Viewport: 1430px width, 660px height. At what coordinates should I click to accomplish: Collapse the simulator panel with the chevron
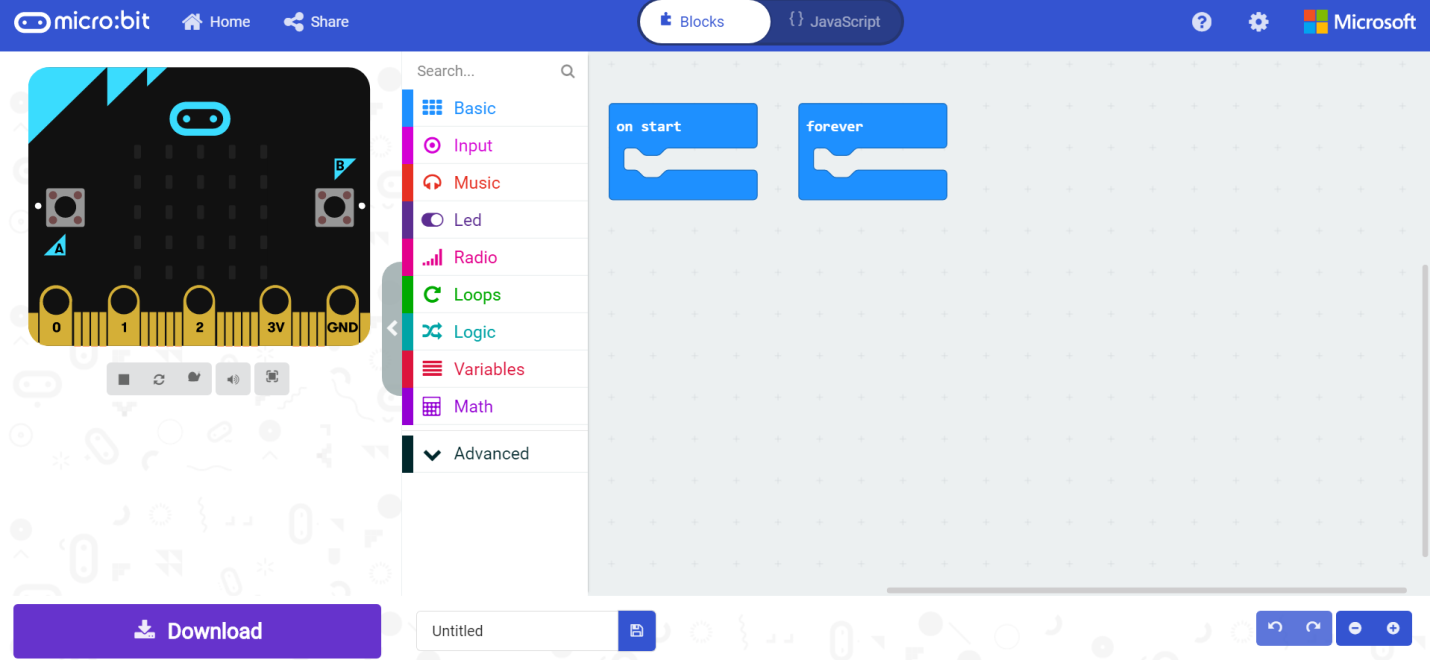point(392,327)
